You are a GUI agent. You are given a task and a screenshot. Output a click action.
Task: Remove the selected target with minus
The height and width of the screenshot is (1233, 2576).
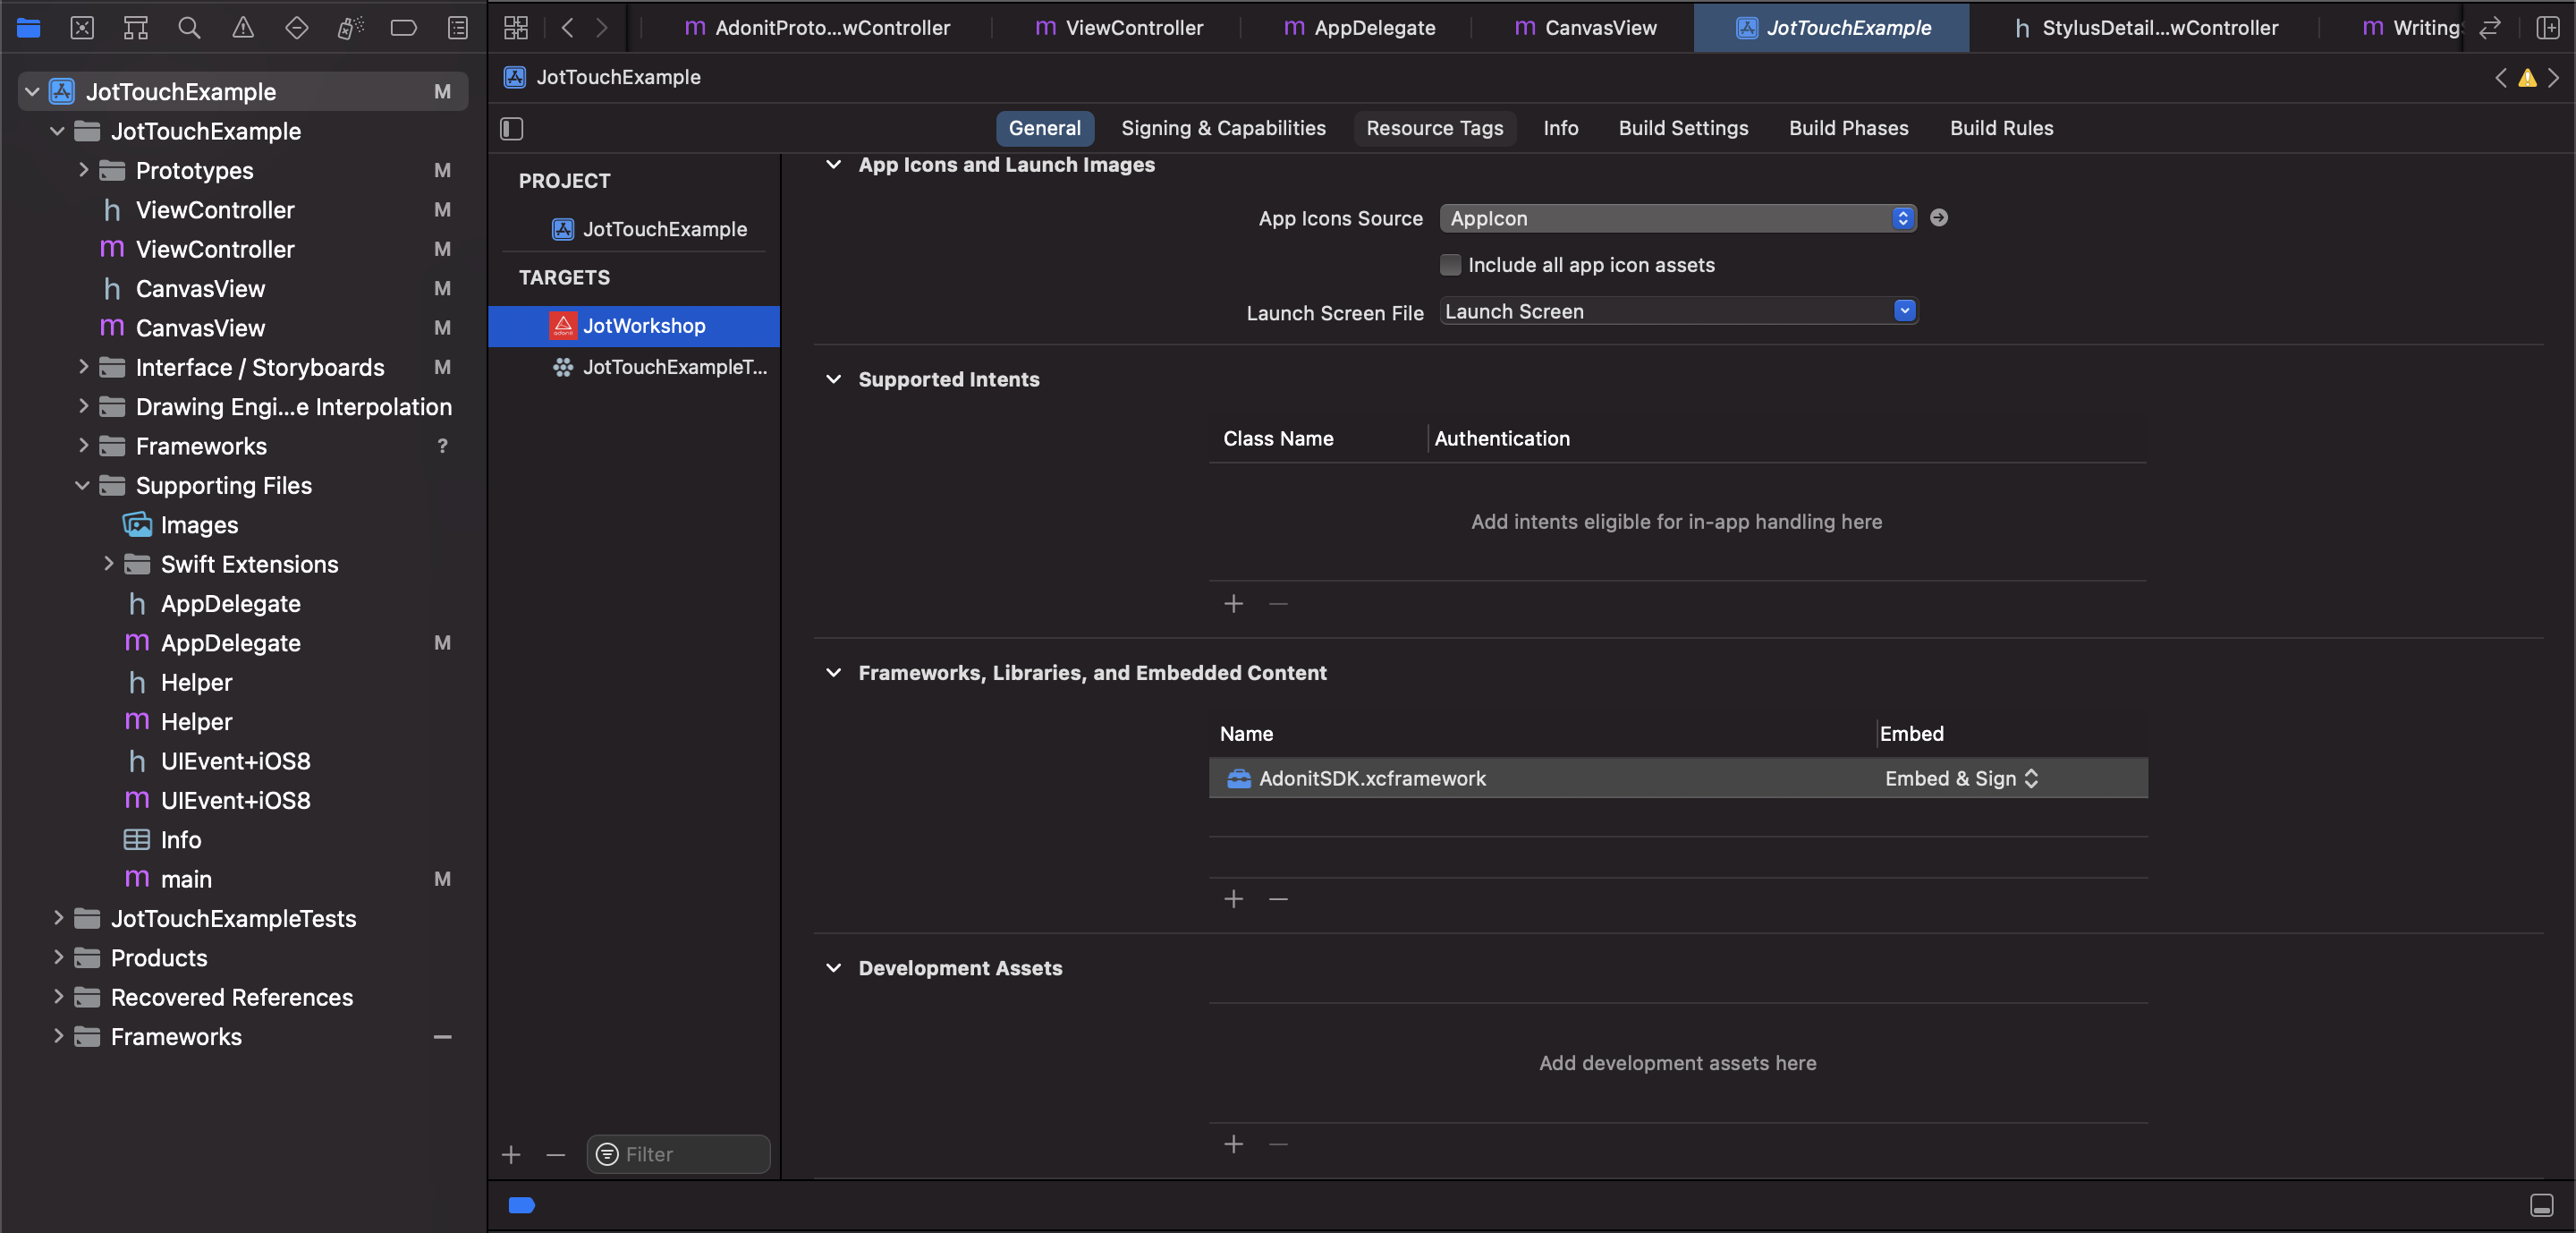click(556, 1155)
